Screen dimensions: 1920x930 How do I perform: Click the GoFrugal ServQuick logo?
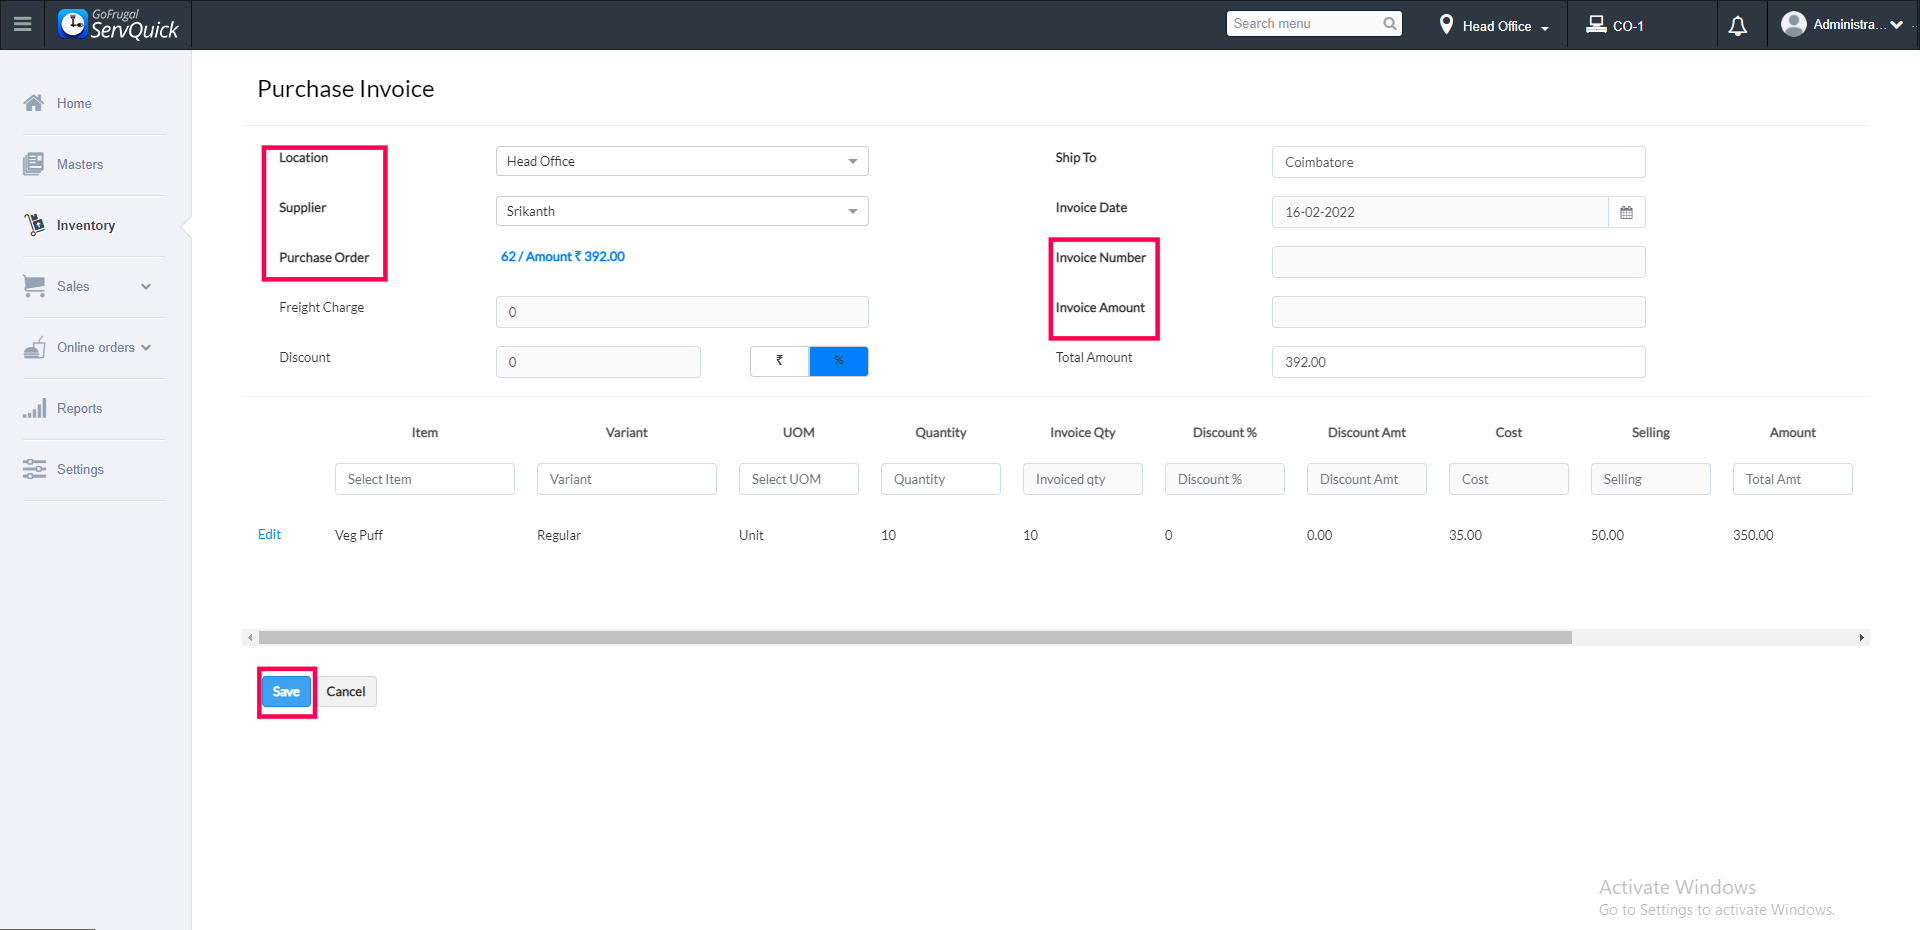pos(118,24)
